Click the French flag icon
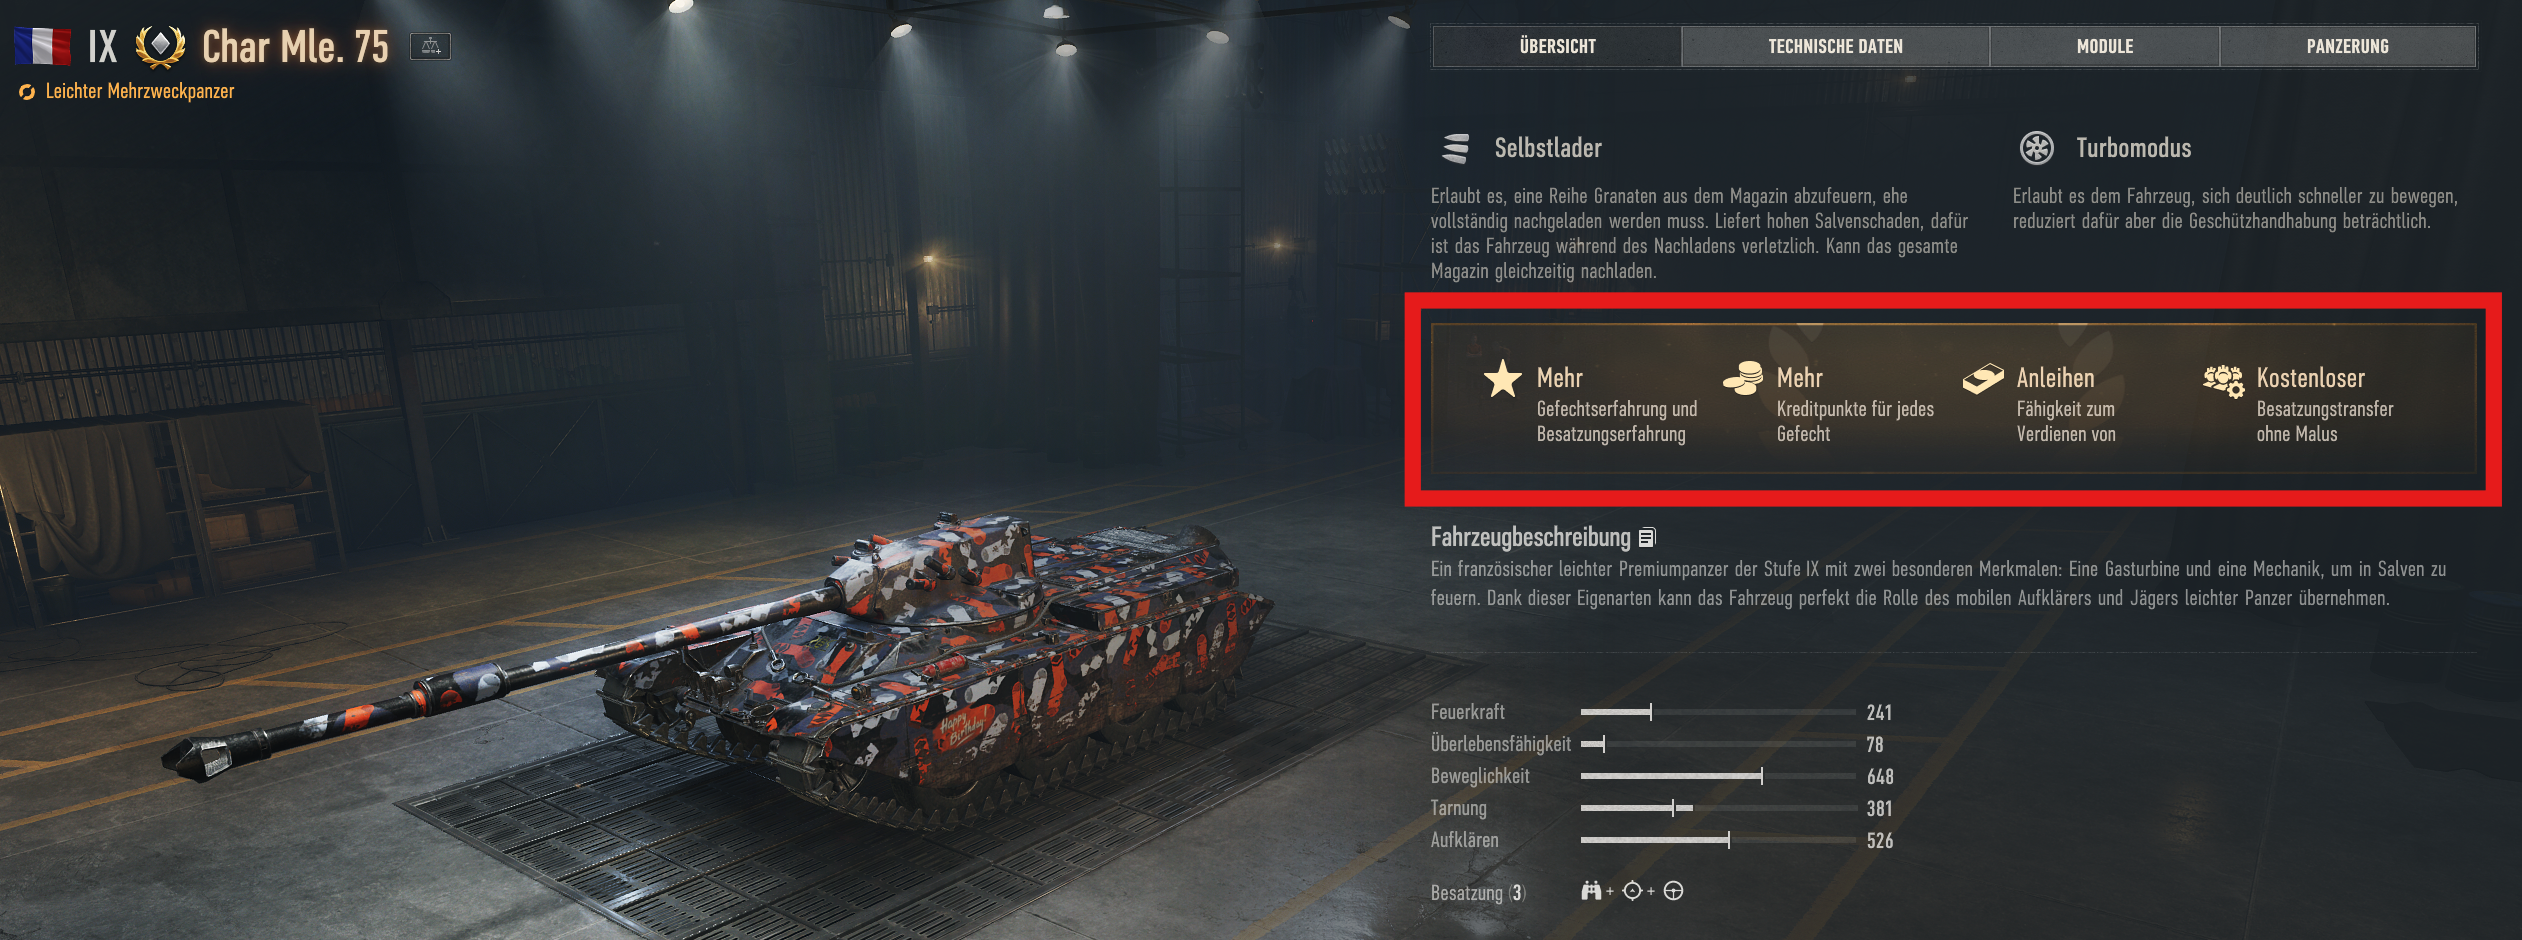 (x=42, y=46)
